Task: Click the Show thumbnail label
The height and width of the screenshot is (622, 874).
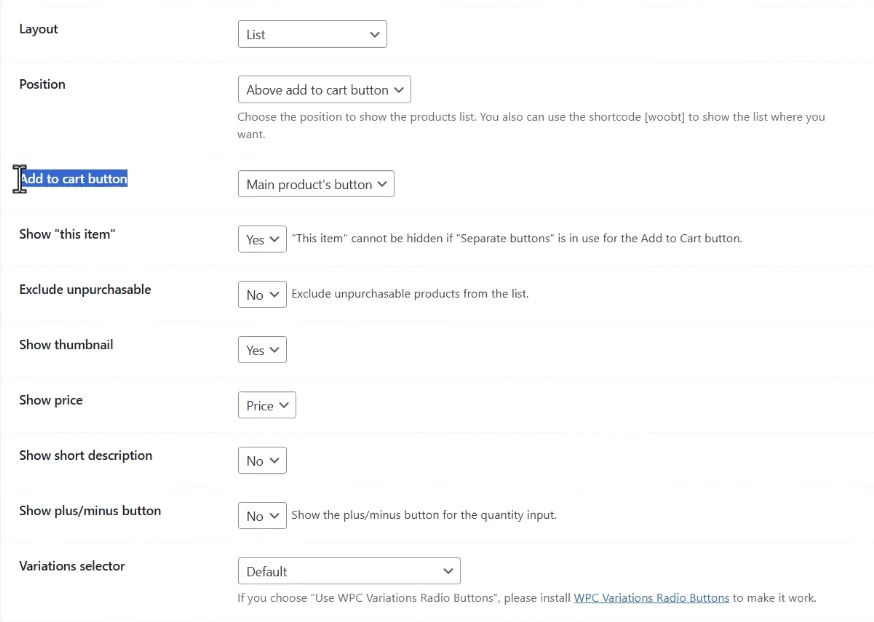Action: click(x=66, y=344)
